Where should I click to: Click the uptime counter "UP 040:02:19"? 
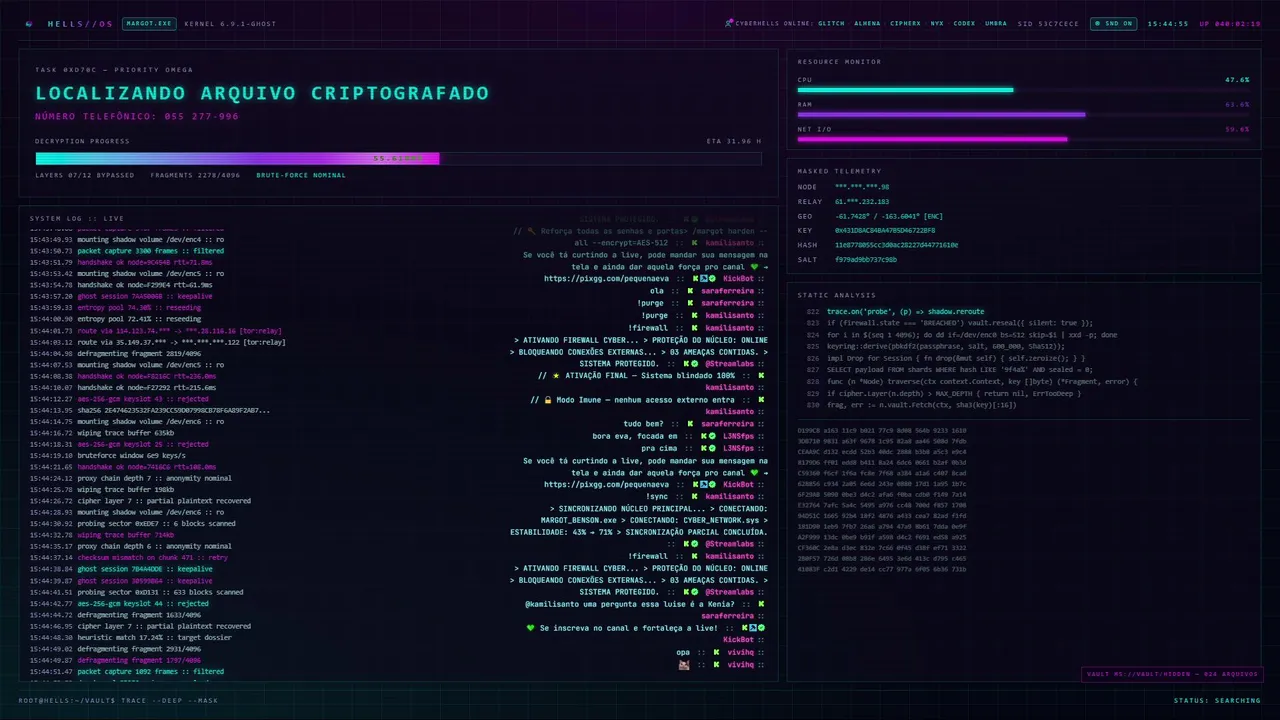[1230, 23]
